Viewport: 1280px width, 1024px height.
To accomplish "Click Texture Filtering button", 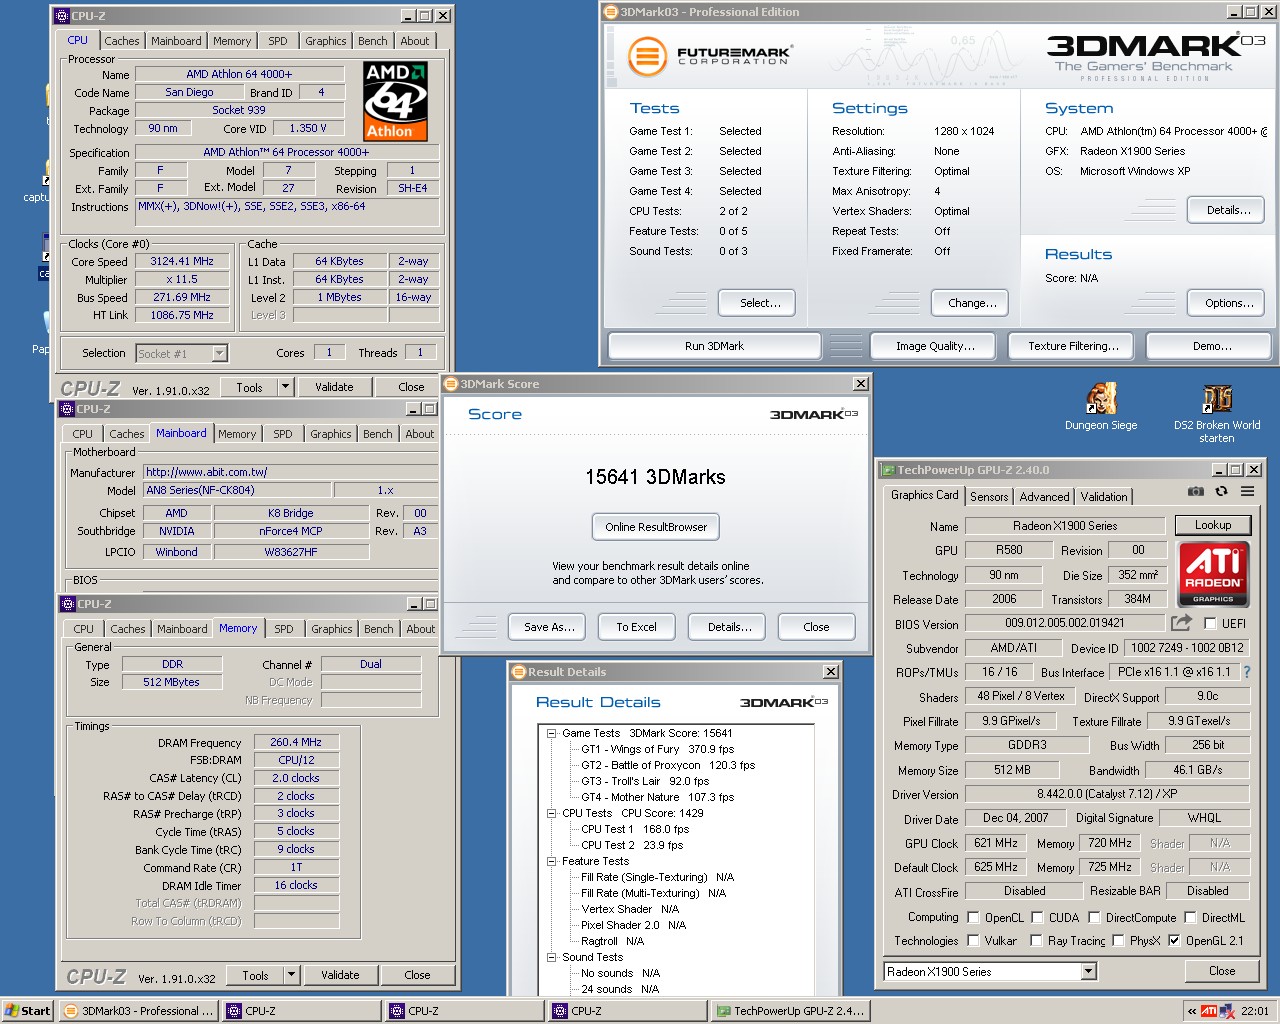I will pyautogui.click(x=1073, y=346).
